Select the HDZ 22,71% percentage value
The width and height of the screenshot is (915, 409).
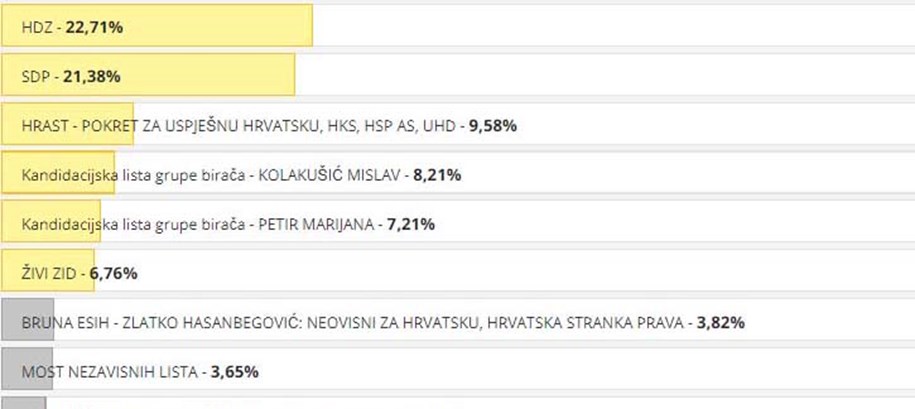point(94,27)
